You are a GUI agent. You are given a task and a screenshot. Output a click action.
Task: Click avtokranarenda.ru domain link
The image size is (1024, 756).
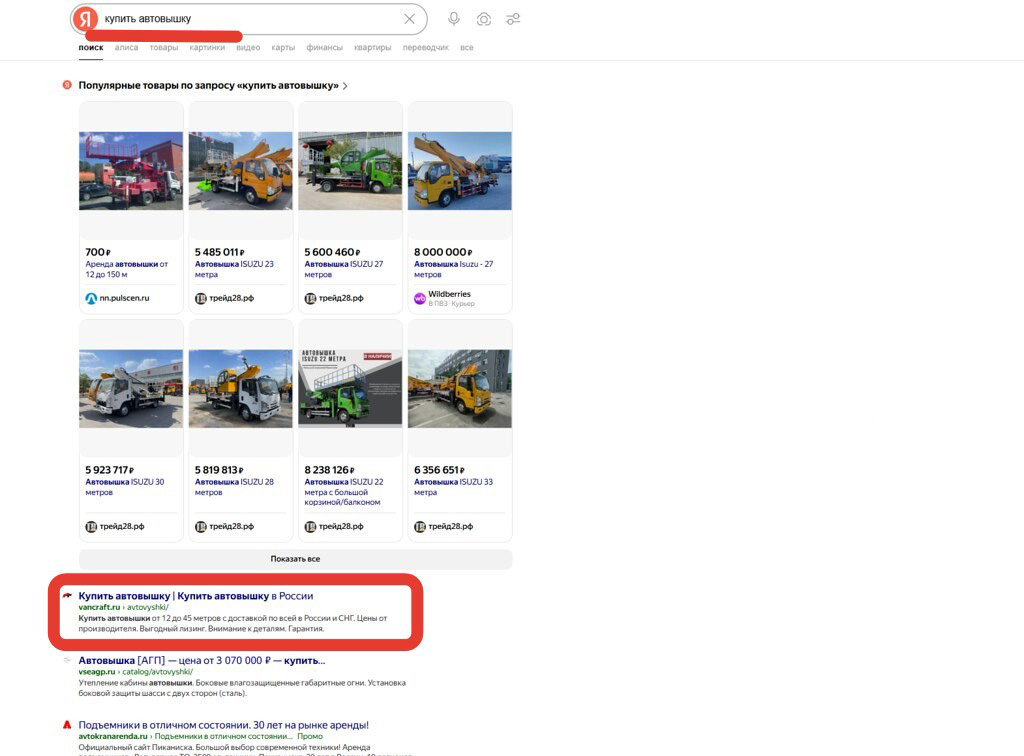pyautogui.click(x=113, y=736)
